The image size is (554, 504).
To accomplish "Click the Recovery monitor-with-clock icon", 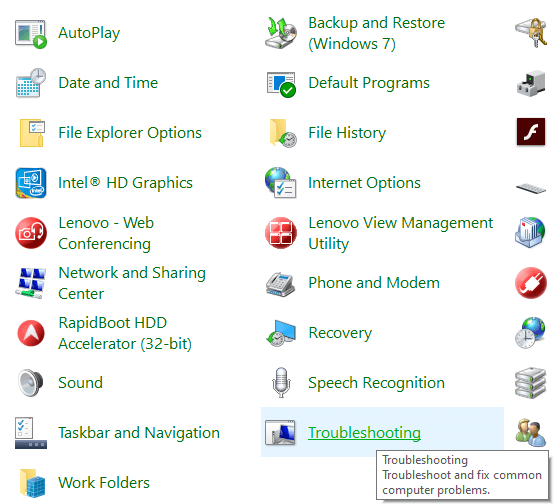I will [x=281, y=333].
